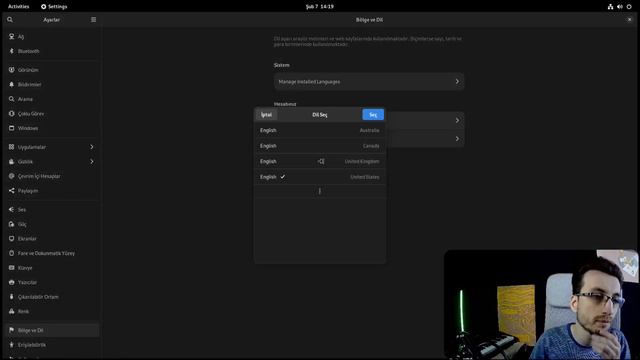The width and height of the screenshot is (640, 360).
Task: Open the search icon in Ayarlar header
Action: point(10,20)
